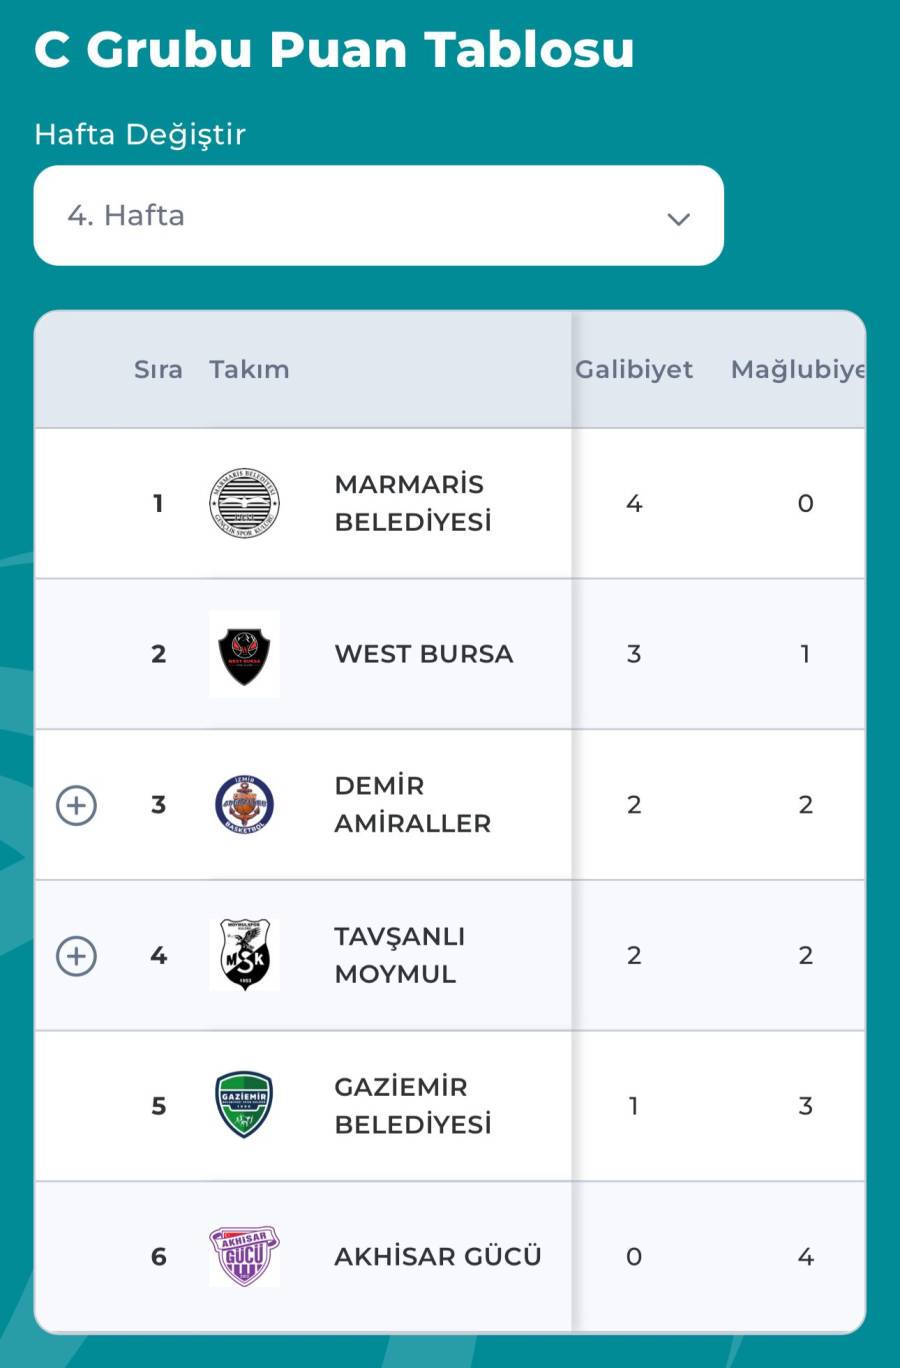Select the AKHİSAR GÜCÜ team name
The height and width of the screenshot is (1368, 900).
point(438,1257)
